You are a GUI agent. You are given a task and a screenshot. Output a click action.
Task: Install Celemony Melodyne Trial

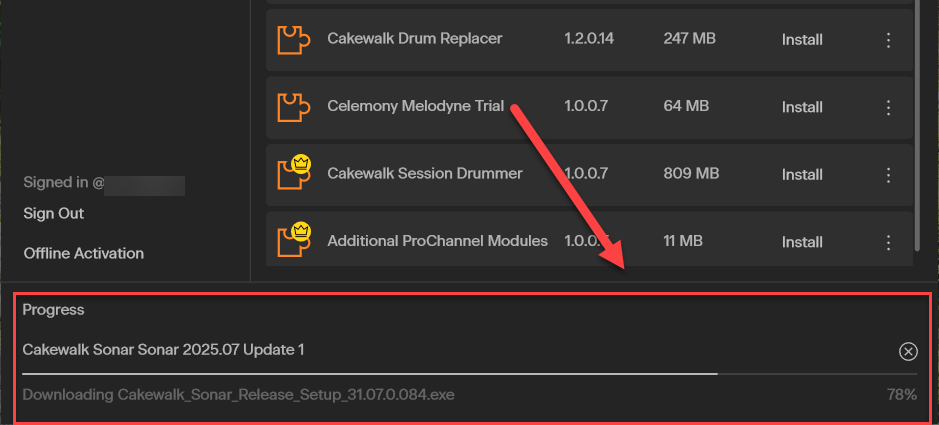click(802, 108)
